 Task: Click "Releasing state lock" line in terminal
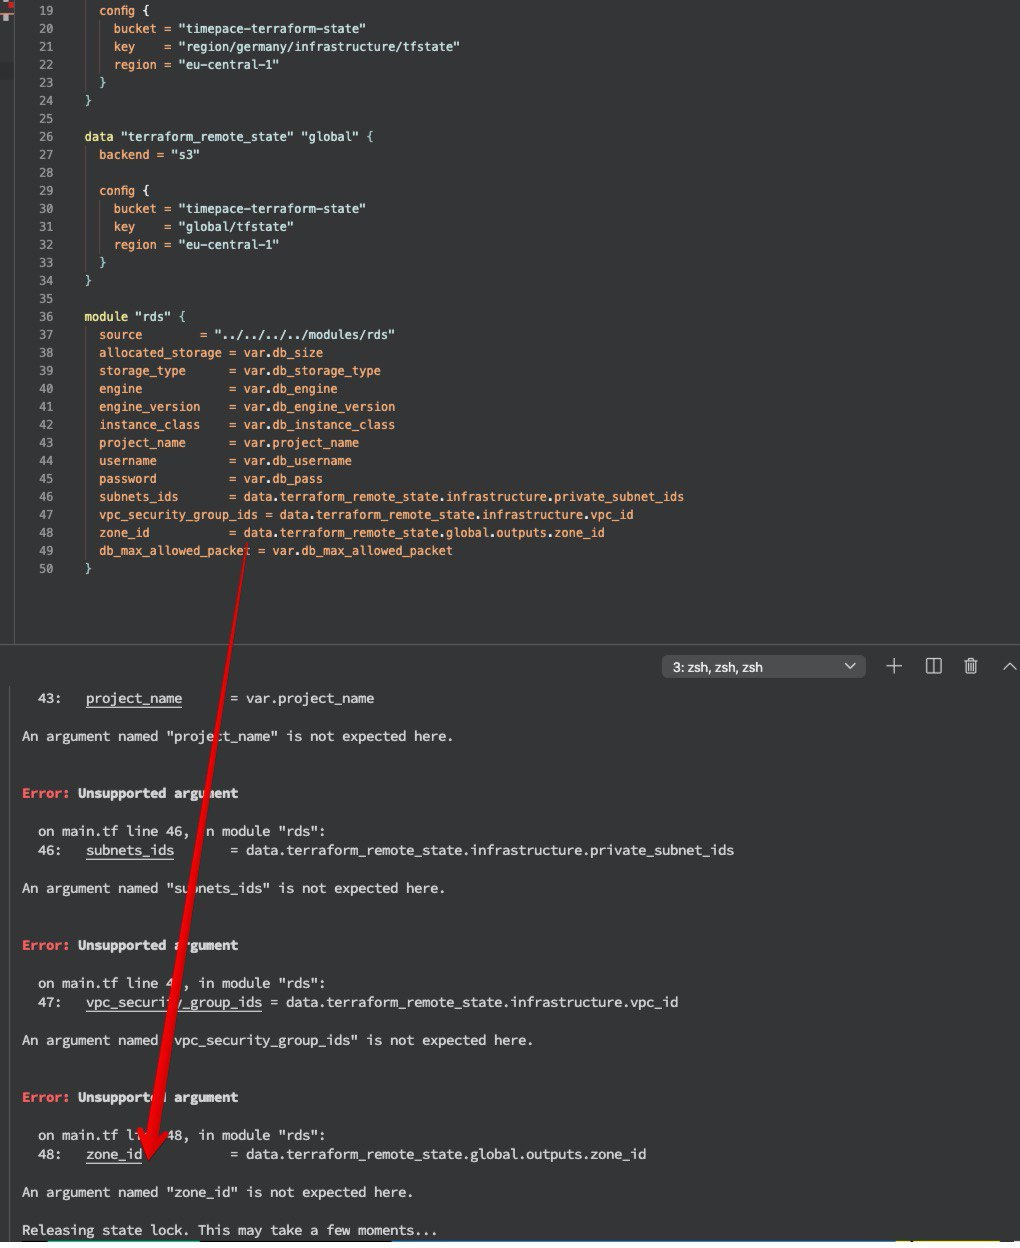click(x=229, y=1230)
